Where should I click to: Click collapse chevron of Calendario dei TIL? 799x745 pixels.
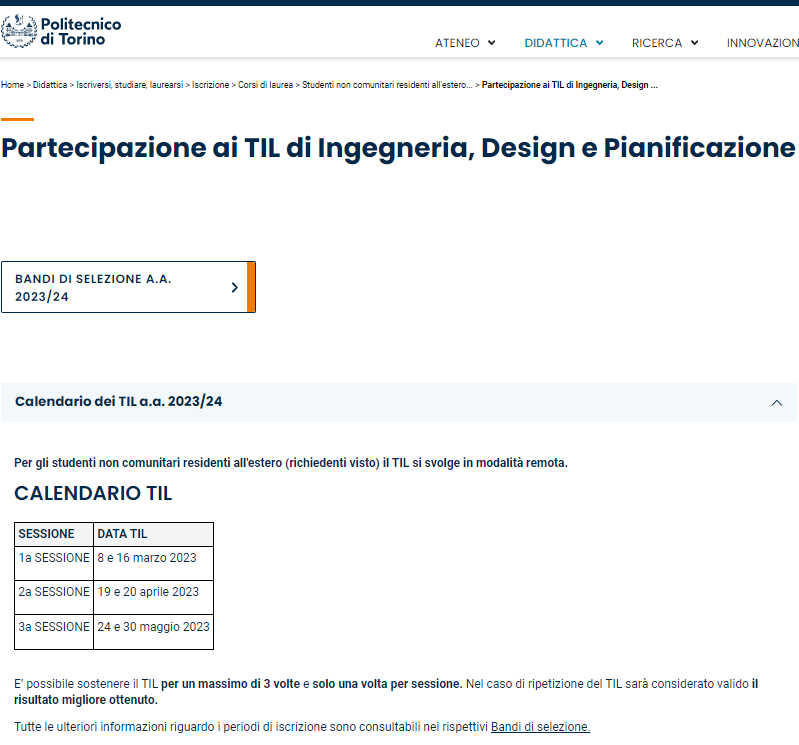(777, 403)
